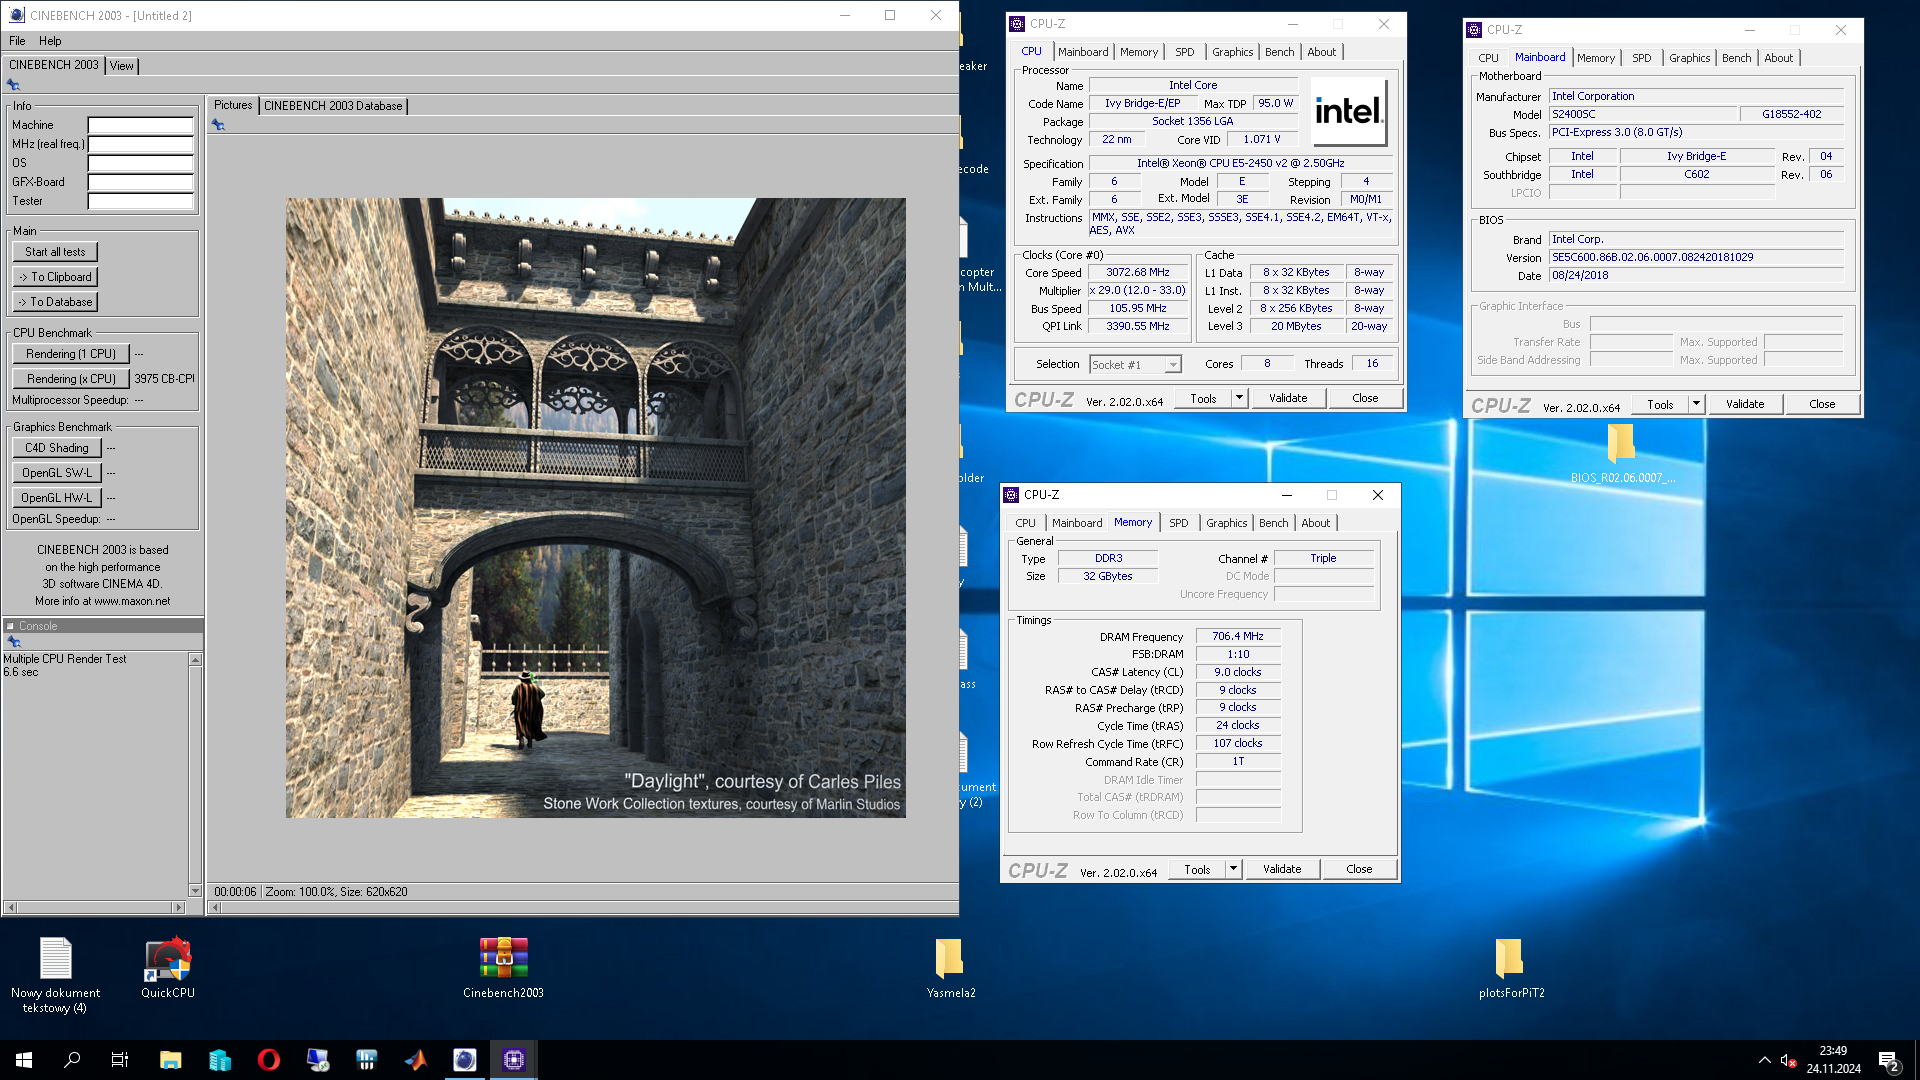The width and height of the screenshot is (1920, 1080).
Task: Click the Machine input field
Action: click(x=140, y=125)
